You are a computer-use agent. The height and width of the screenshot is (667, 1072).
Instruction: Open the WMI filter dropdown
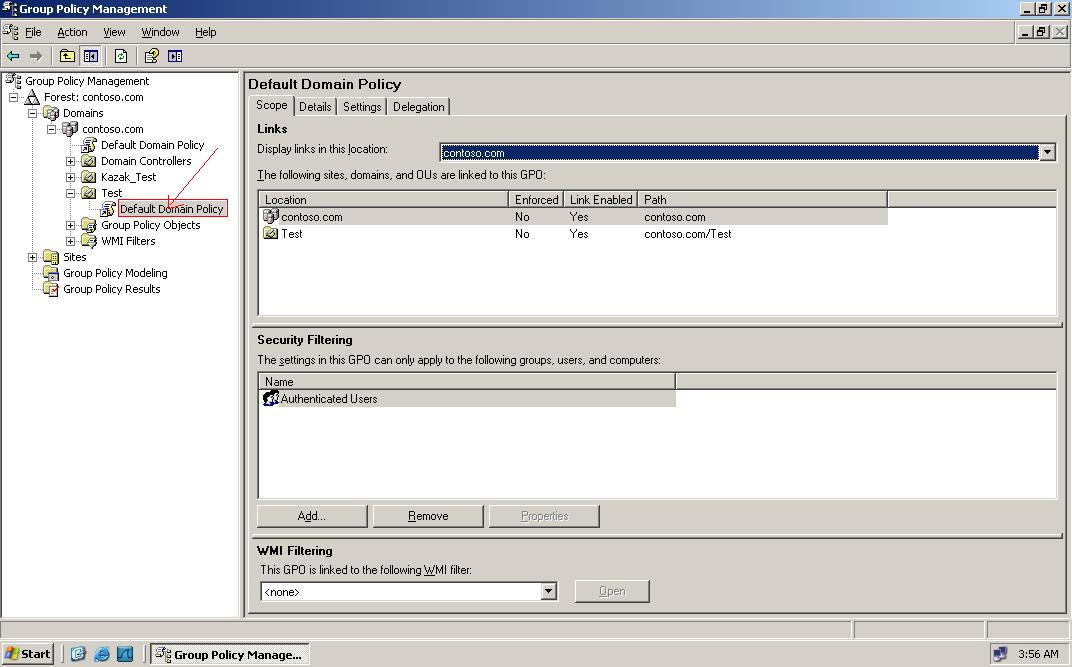pyautogui.click(x=548, y=591)
